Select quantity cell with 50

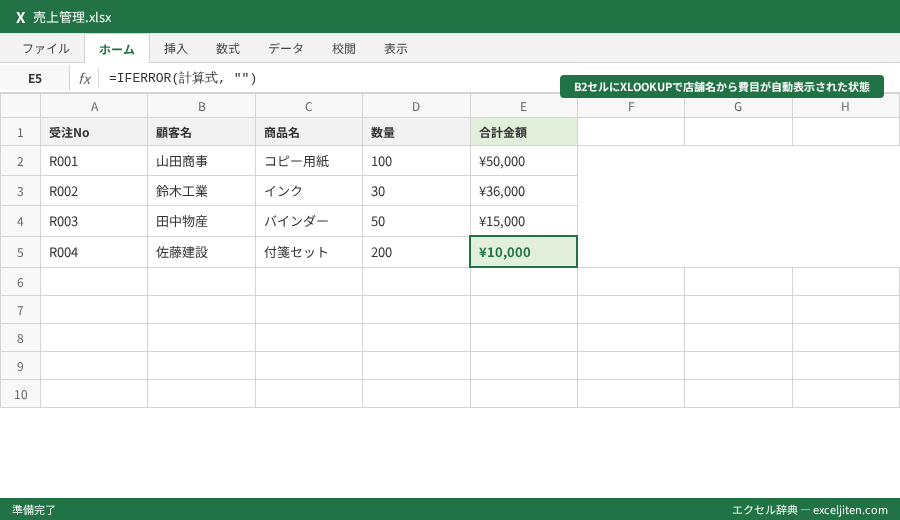coord(416,222)
